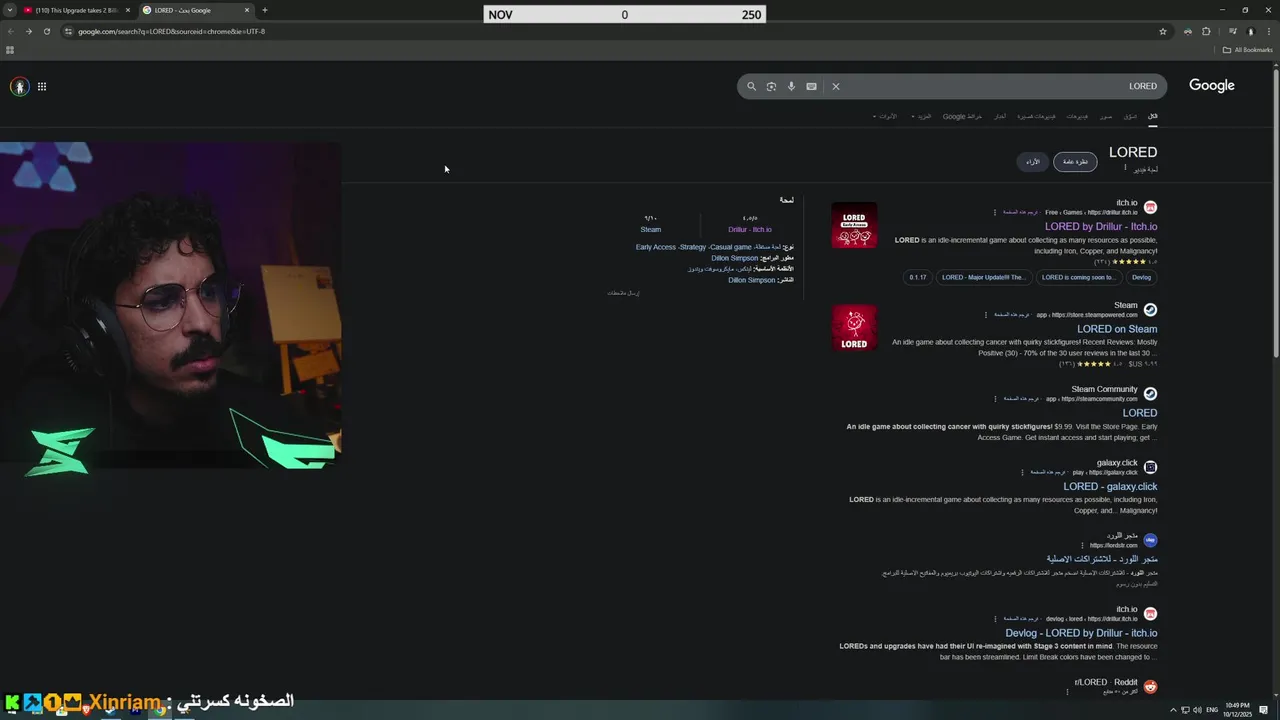Image resolution: width=1280 pixels, height=720 pixels.
Task: Open 'خرائط Google' Maps tab
Action: pyautogui.click(x=962, y=116)
